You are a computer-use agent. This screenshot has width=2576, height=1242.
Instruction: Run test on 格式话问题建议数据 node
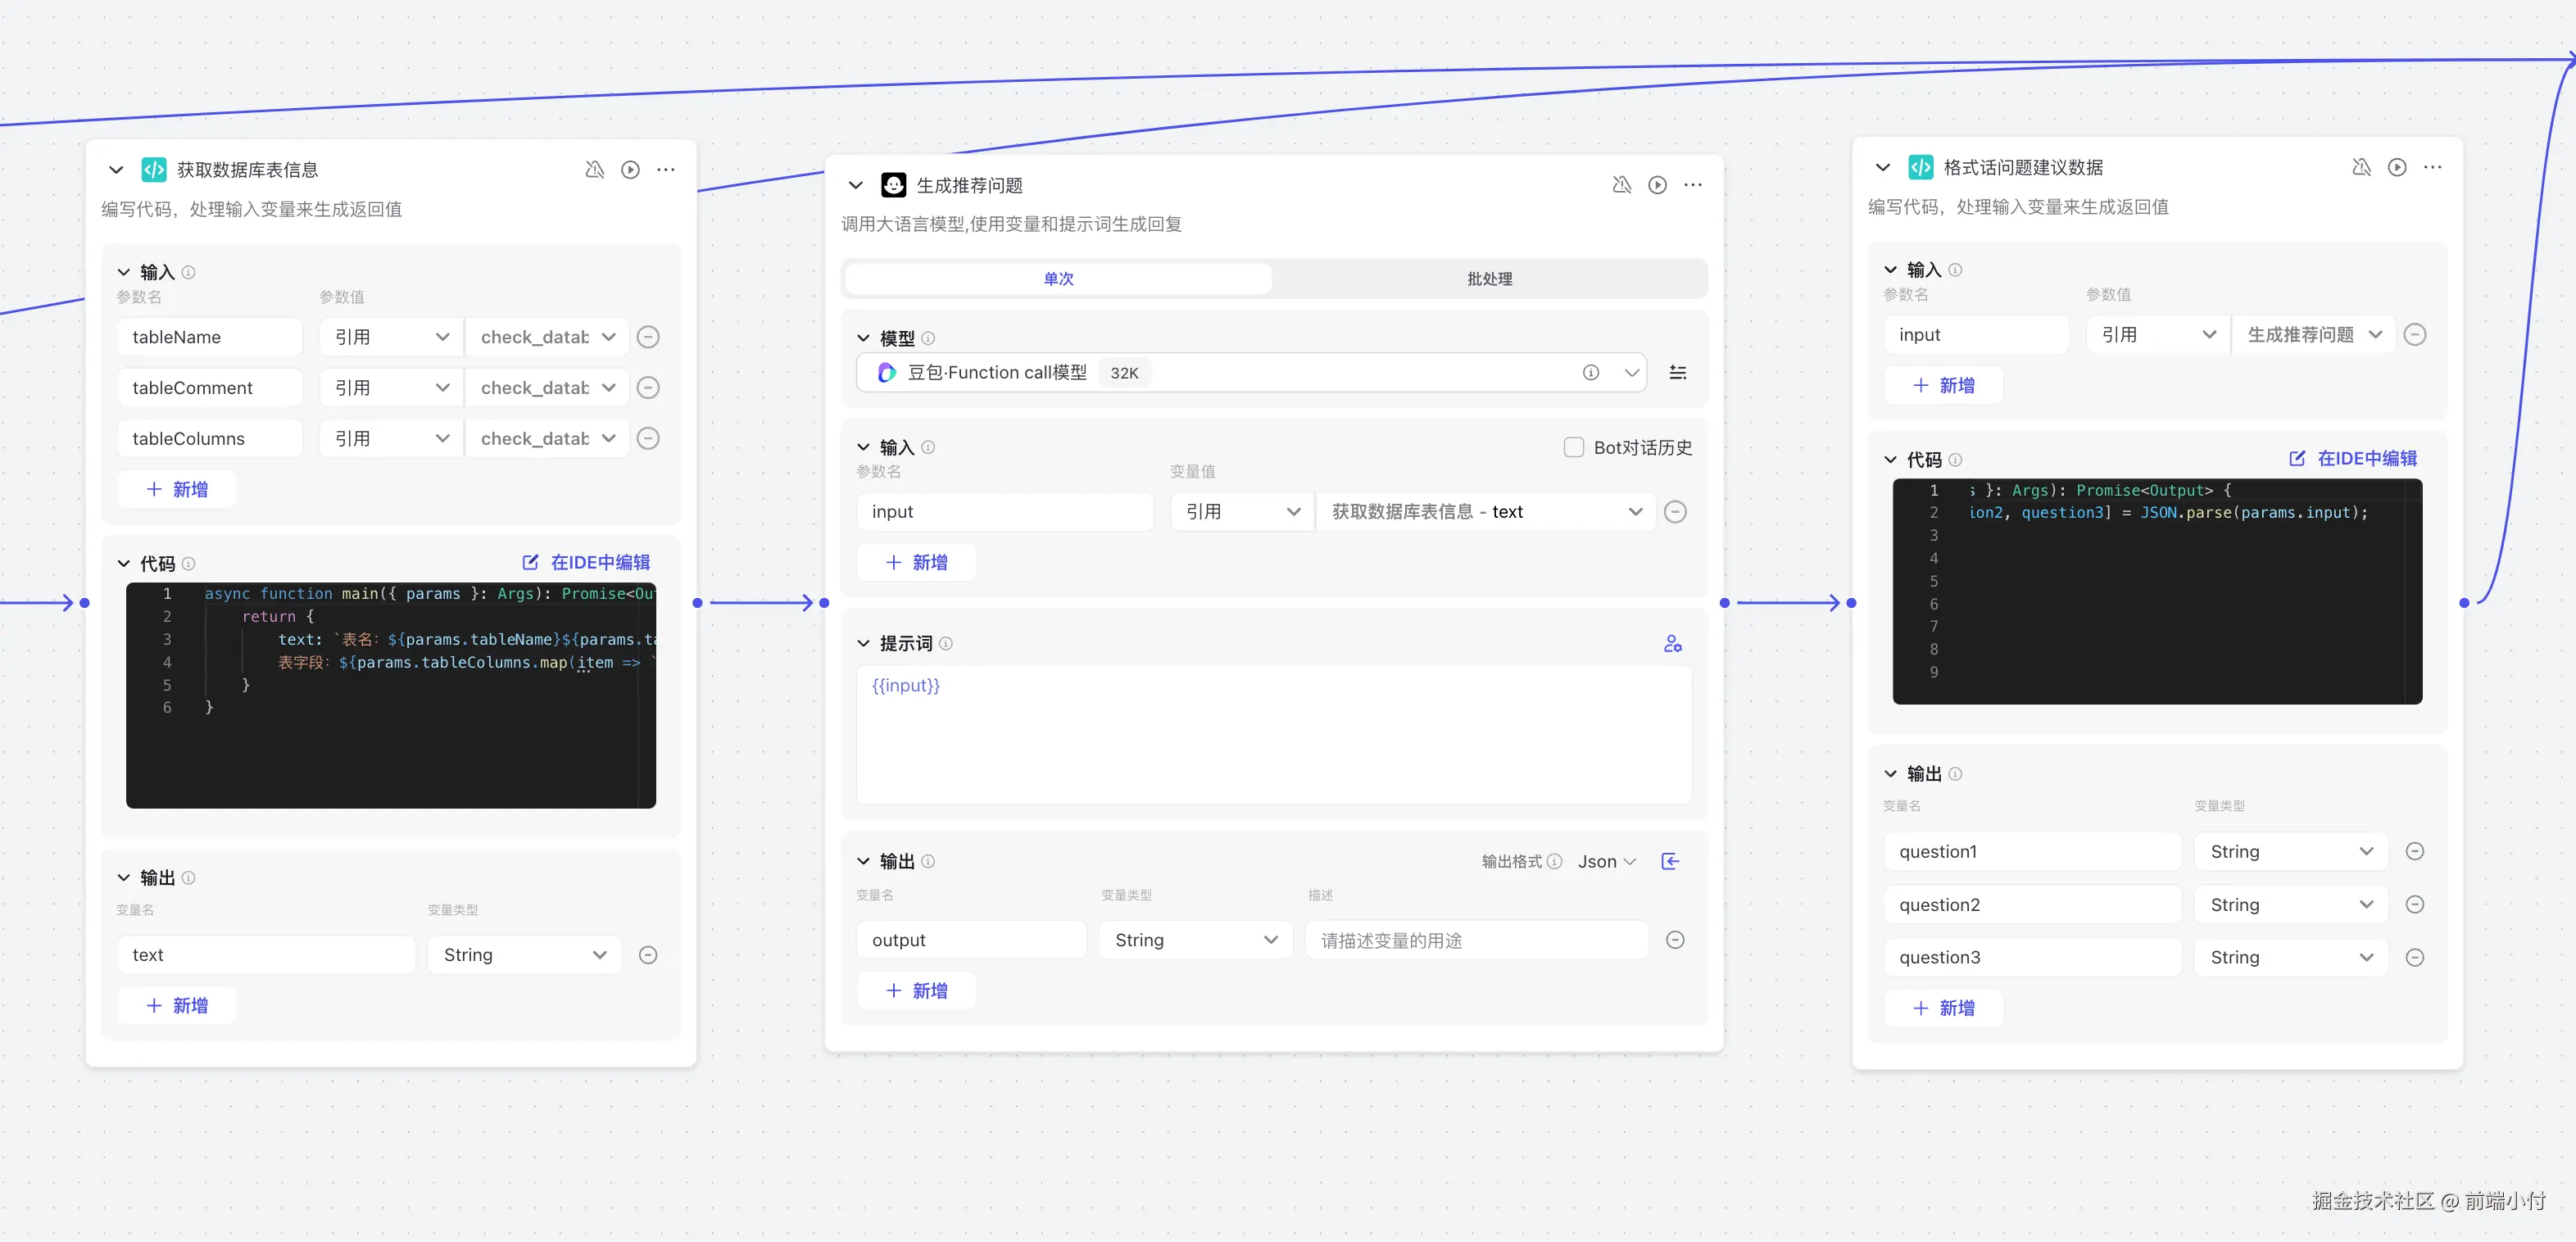point(2397,168)
